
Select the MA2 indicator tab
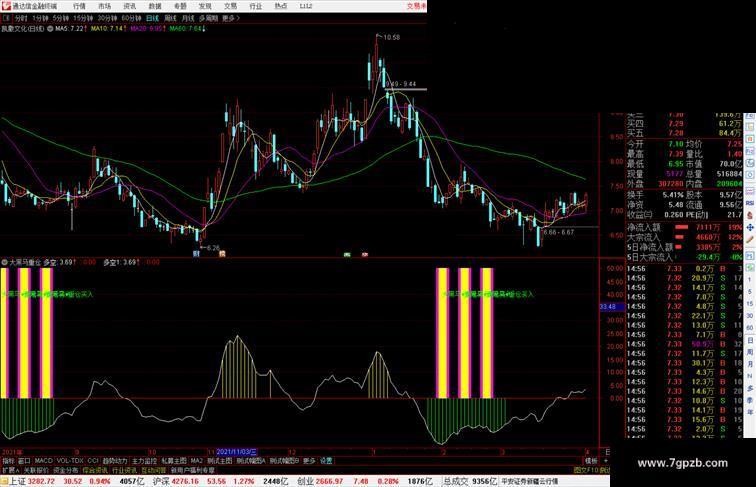(x=196, y=461)
